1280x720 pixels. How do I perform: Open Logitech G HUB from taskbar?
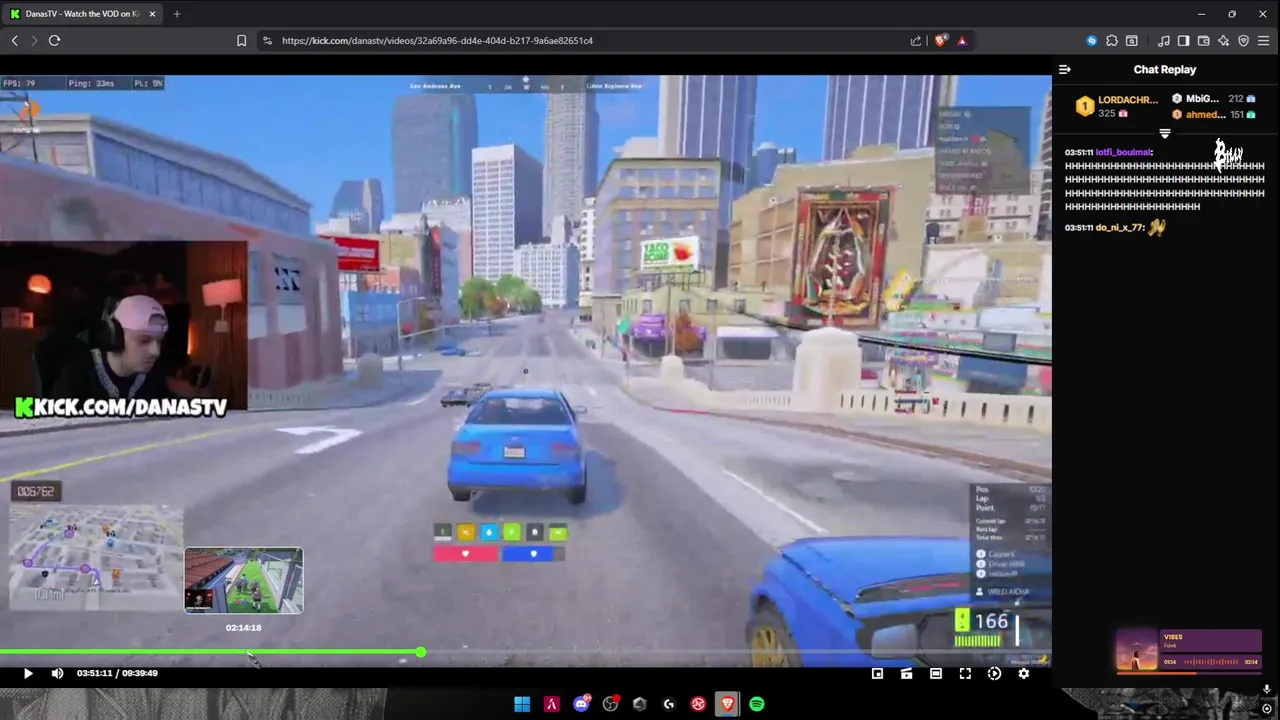(669, 704)
